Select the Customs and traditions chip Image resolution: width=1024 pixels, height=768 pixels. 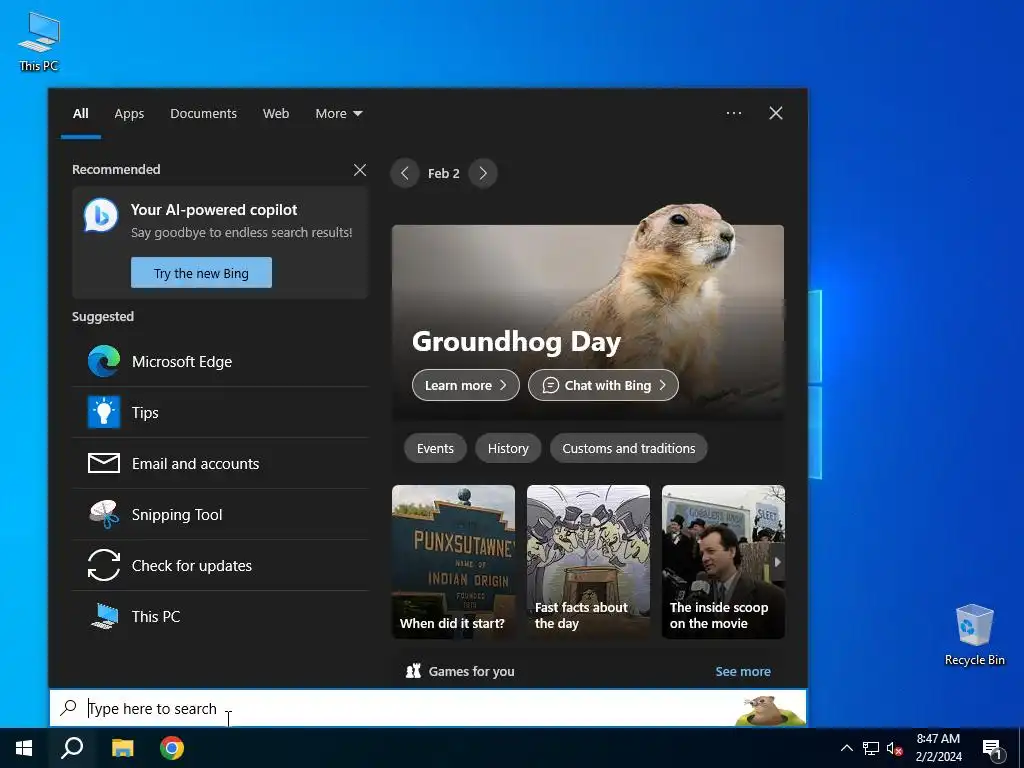629,449
